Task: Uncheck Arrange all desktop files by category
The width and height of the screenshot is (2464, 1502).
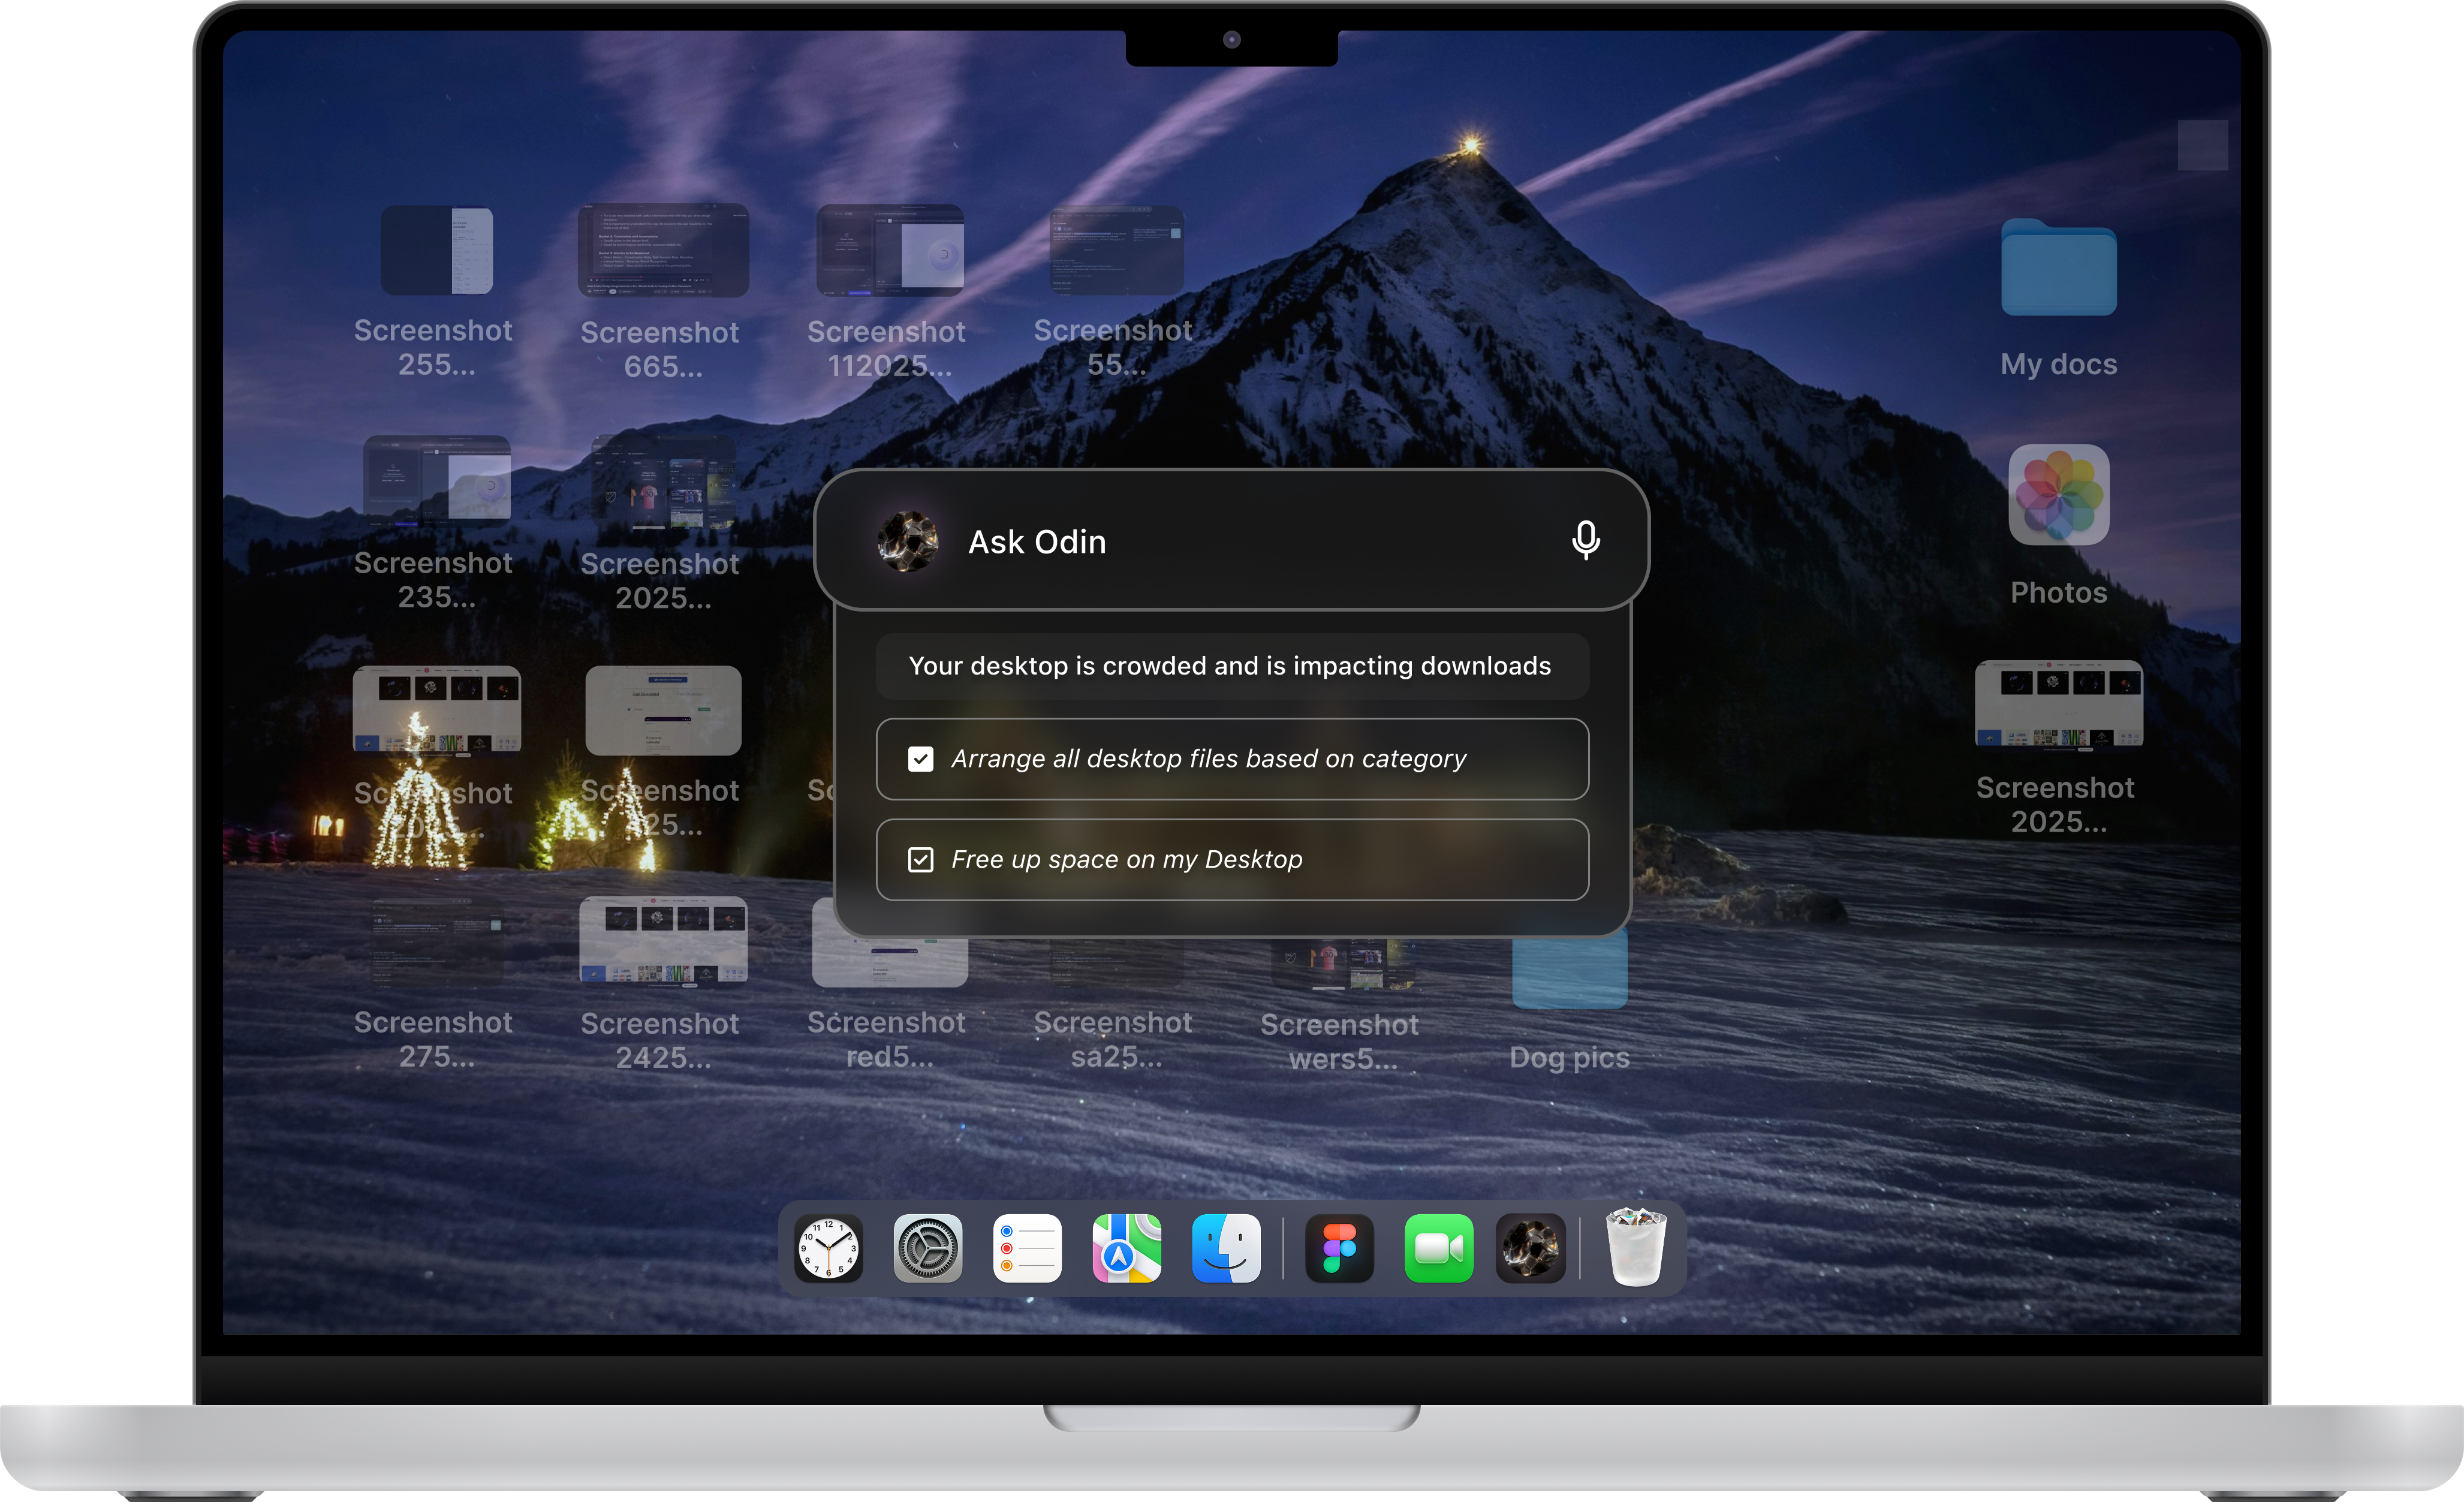Action: [x=920, y=759]
